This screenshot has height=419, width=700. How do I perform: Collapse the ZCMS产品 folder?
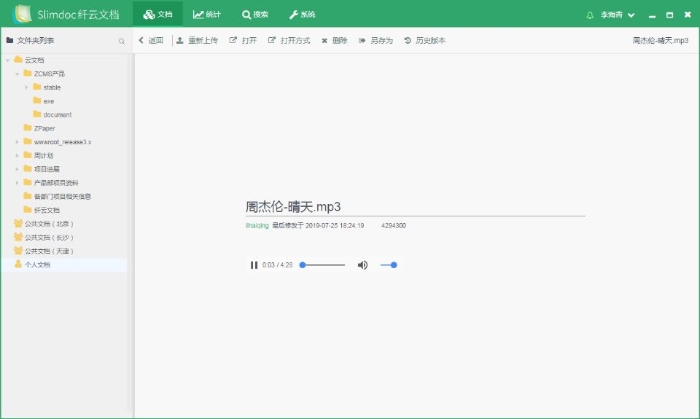click(17, 73)
